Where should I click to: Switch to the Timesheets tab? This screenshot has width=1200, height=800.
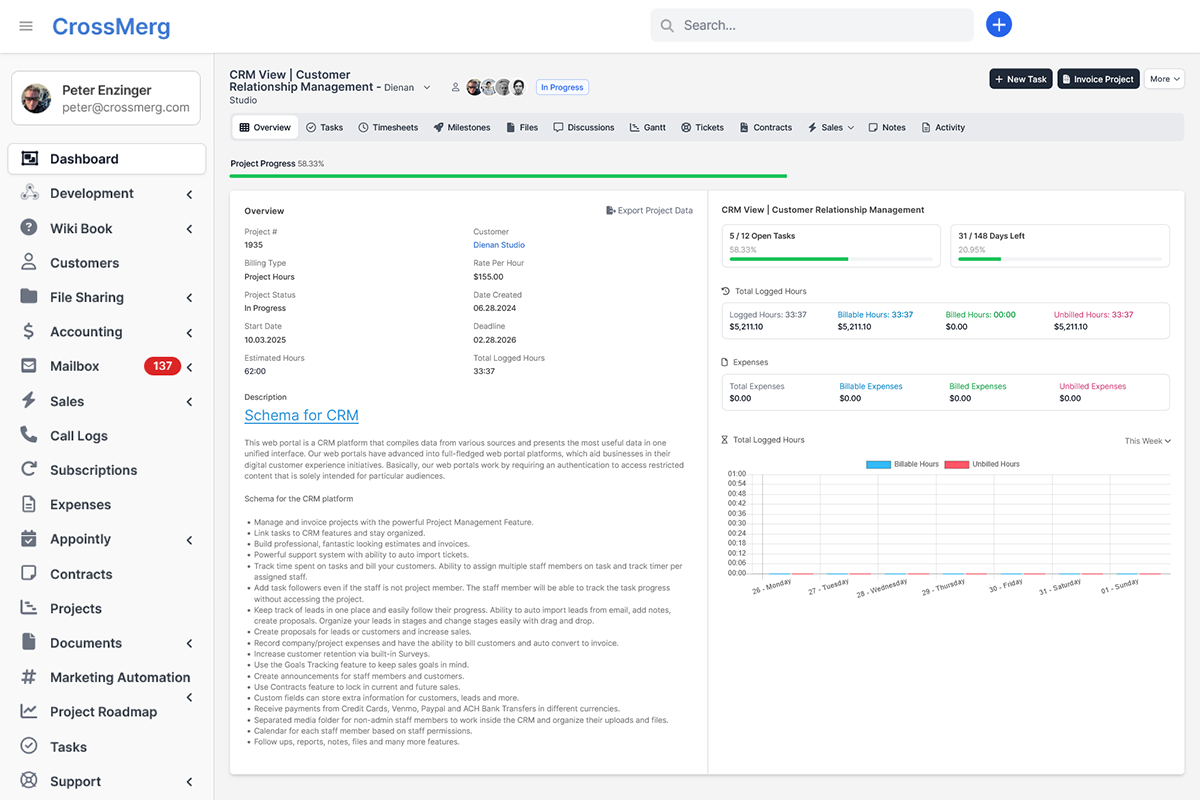388,128
